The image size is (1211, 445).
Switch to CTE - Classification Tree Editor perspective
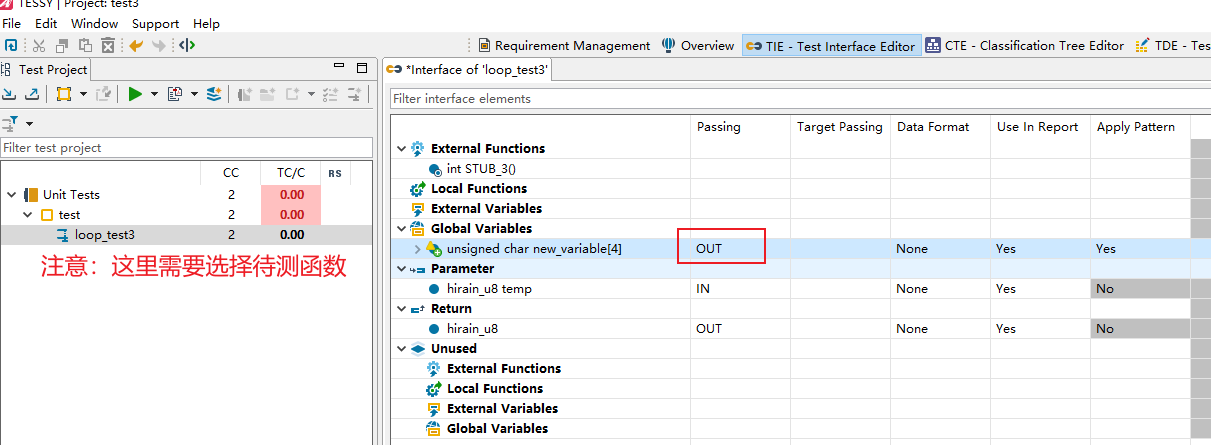pos(1024,46)
